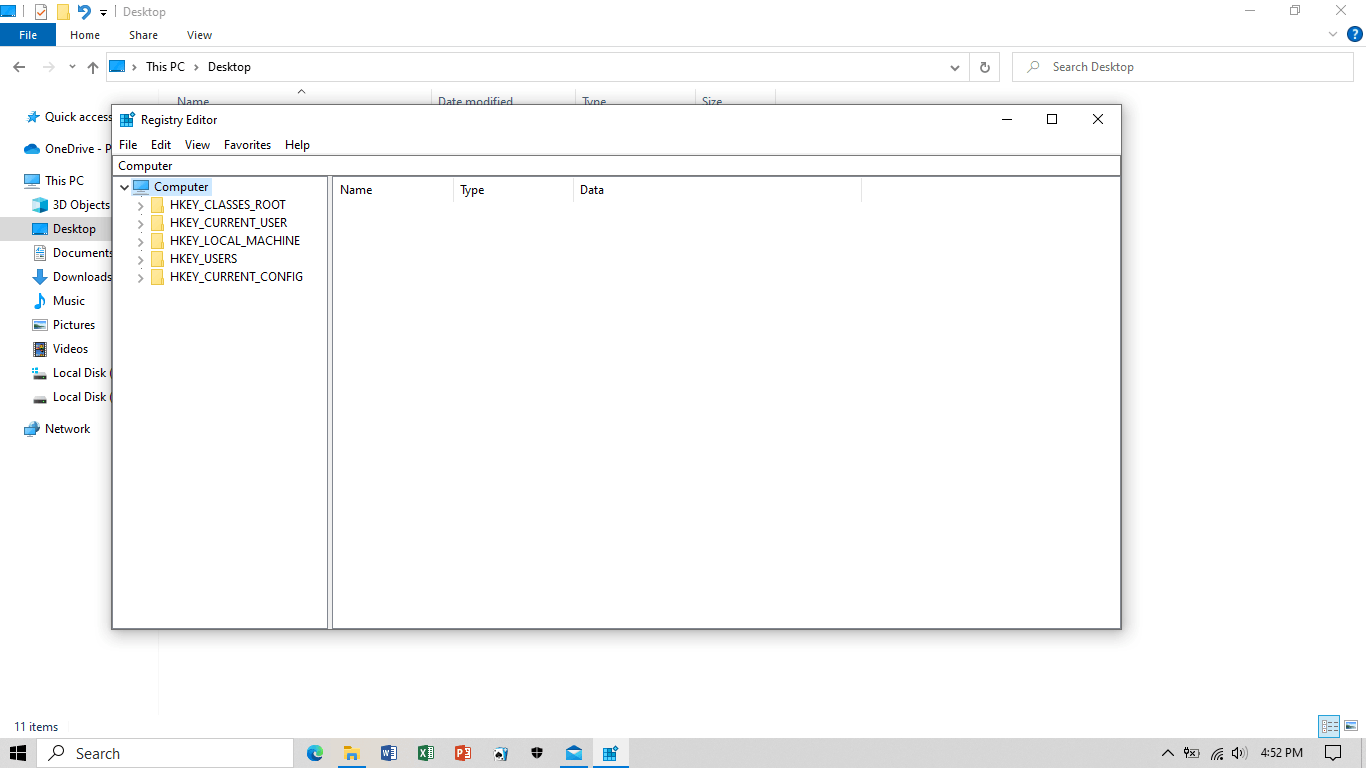The width and height of the screenshot is (1366, 768).
Task: Expand HKEY_CURRENT_USER key
Action: 141,223
